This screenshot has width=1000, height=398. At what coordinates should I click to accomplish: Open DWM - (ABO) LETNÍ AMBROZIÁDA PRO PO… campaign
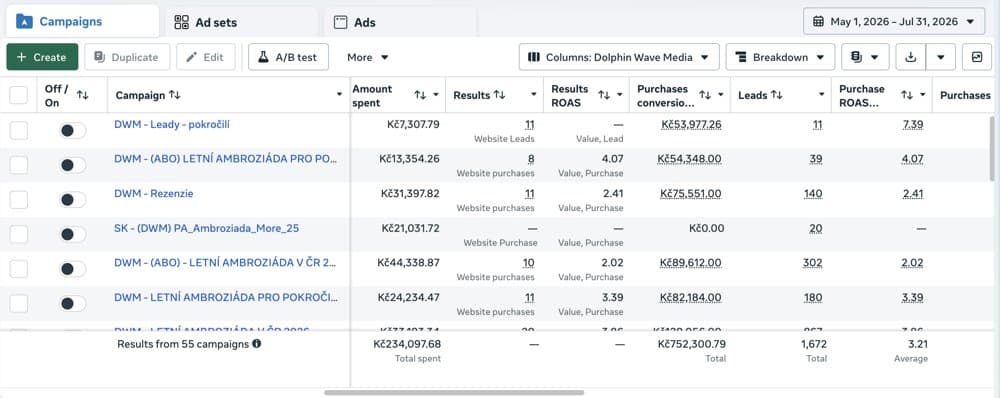pyautogui.click(x=226, y=159)
